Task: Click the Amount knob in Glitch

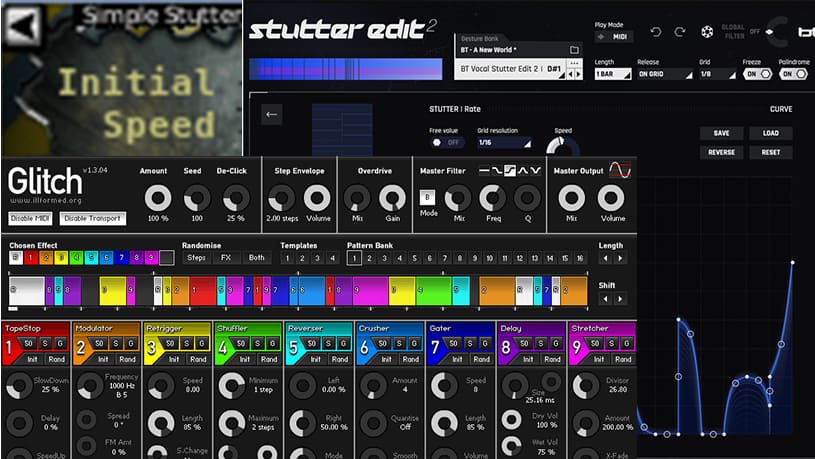Action: (x=157, y=198)
